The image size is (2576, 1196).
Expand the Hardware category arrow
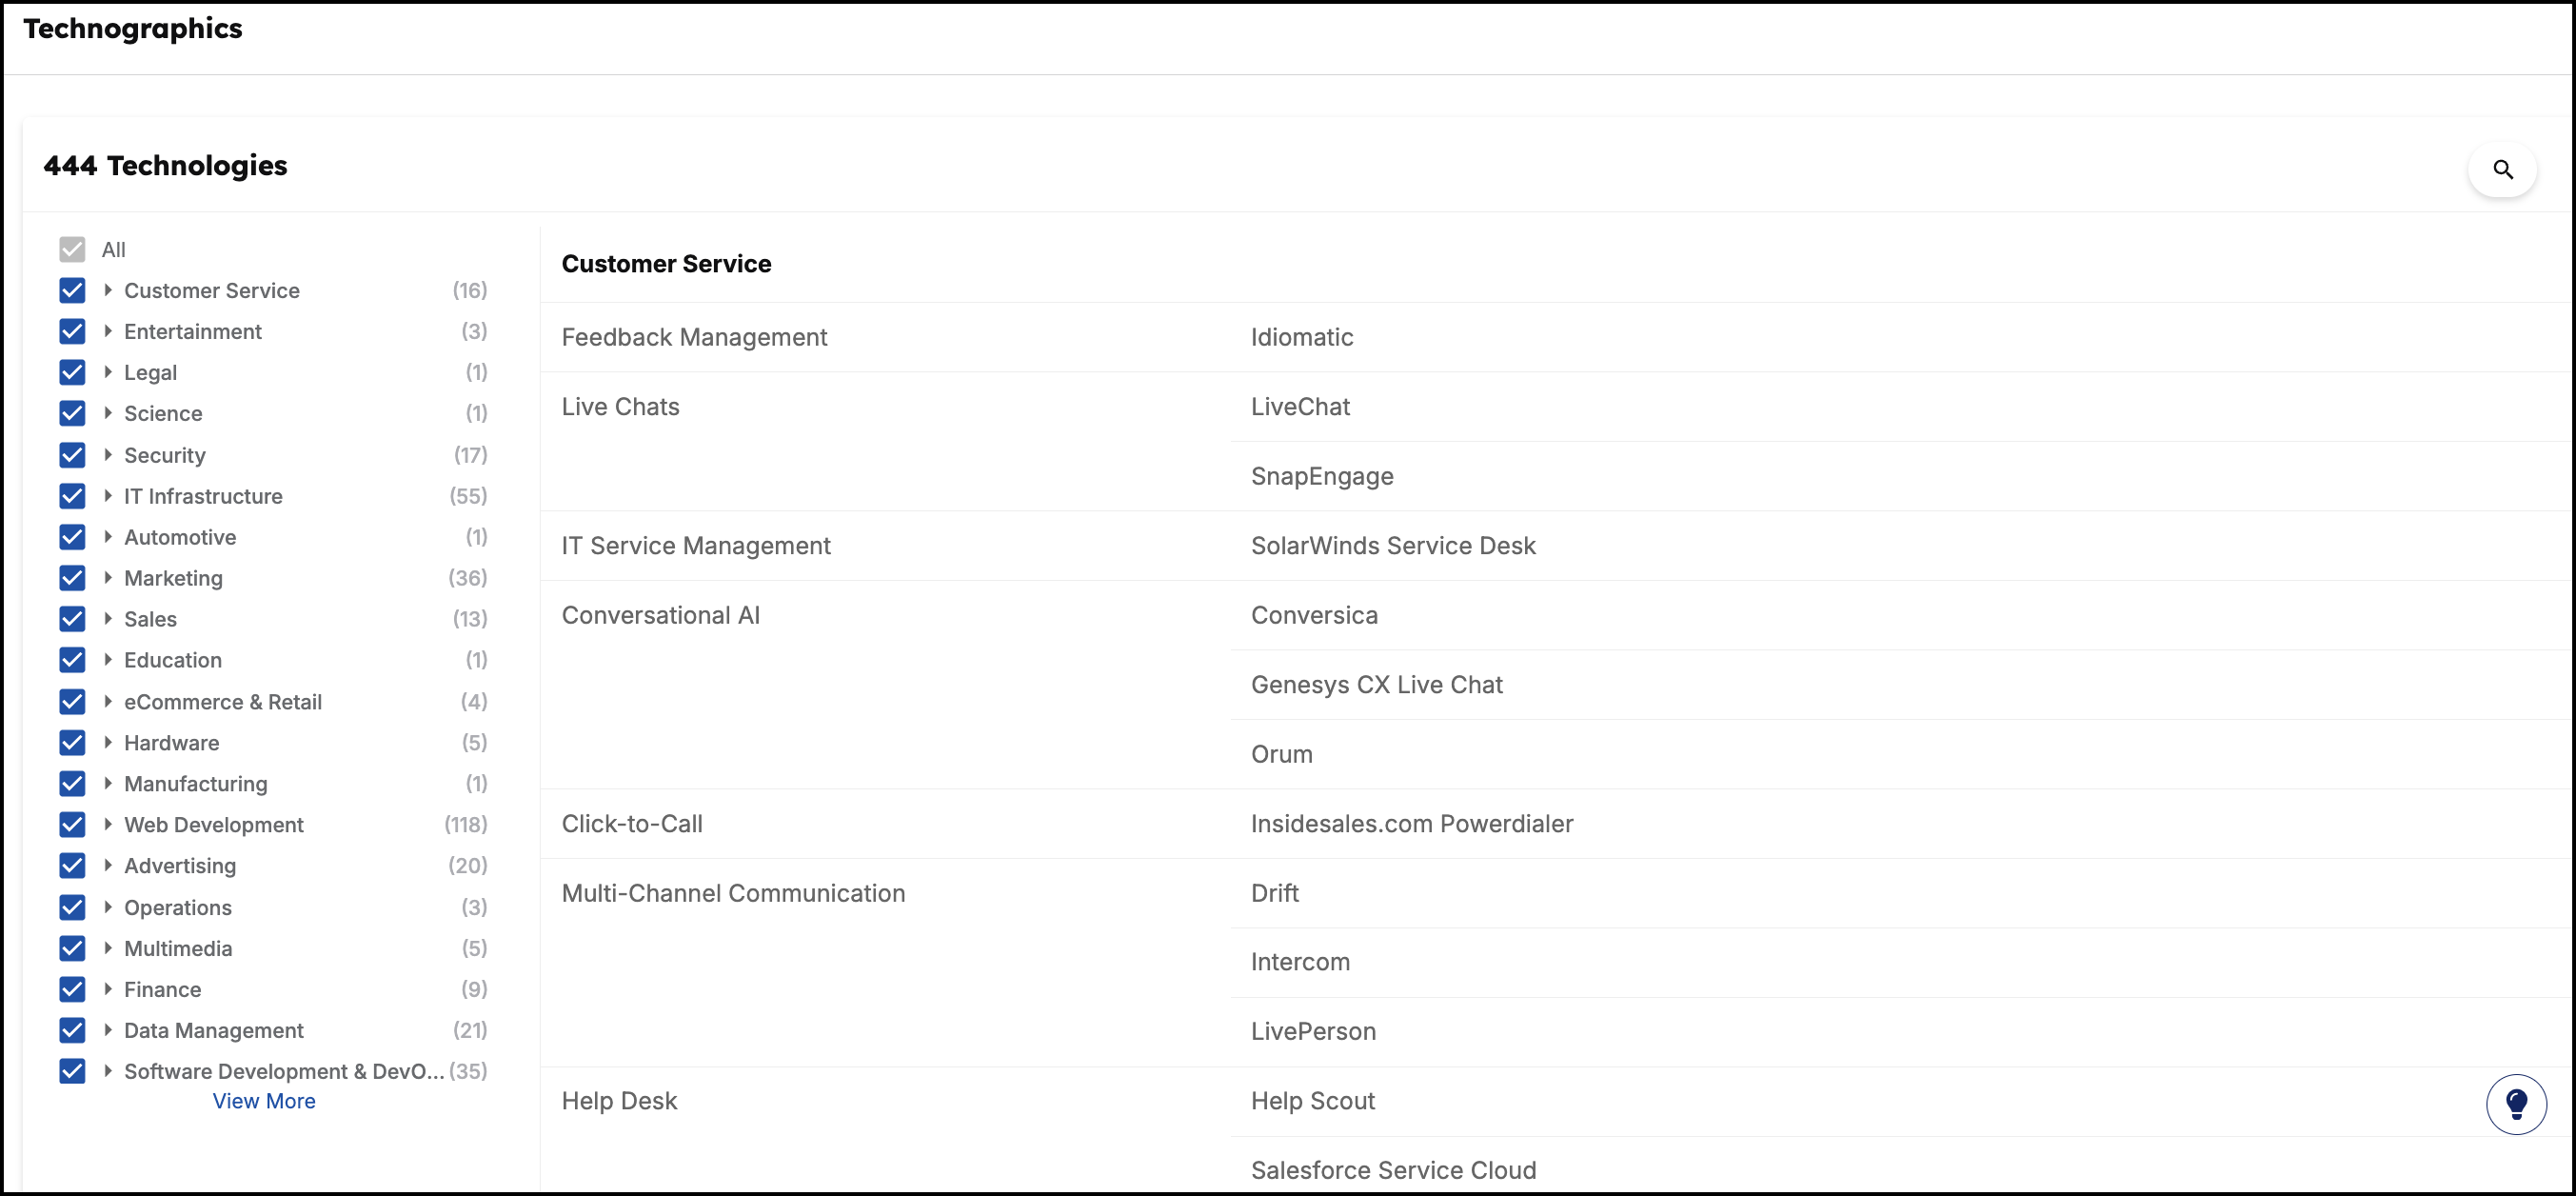[x=108, y=742]
